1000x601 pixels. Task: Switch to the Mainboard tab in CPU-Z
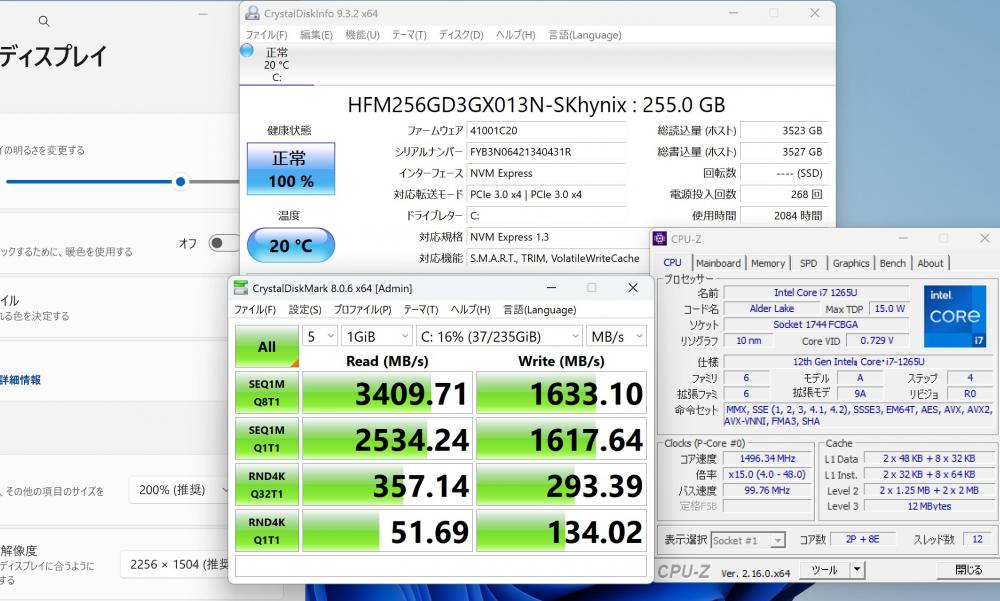point(718,263)
